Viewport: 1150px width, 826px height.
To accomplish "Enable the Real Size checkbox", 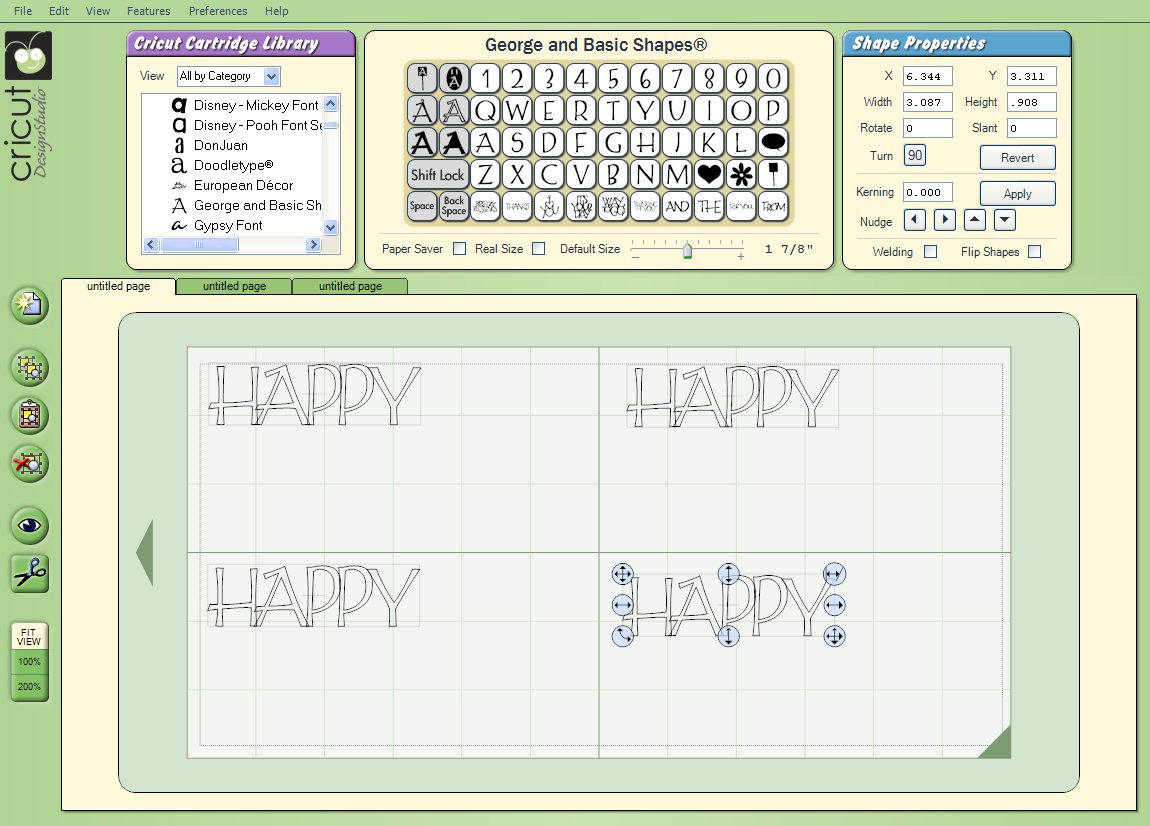I will pos(538,249).
